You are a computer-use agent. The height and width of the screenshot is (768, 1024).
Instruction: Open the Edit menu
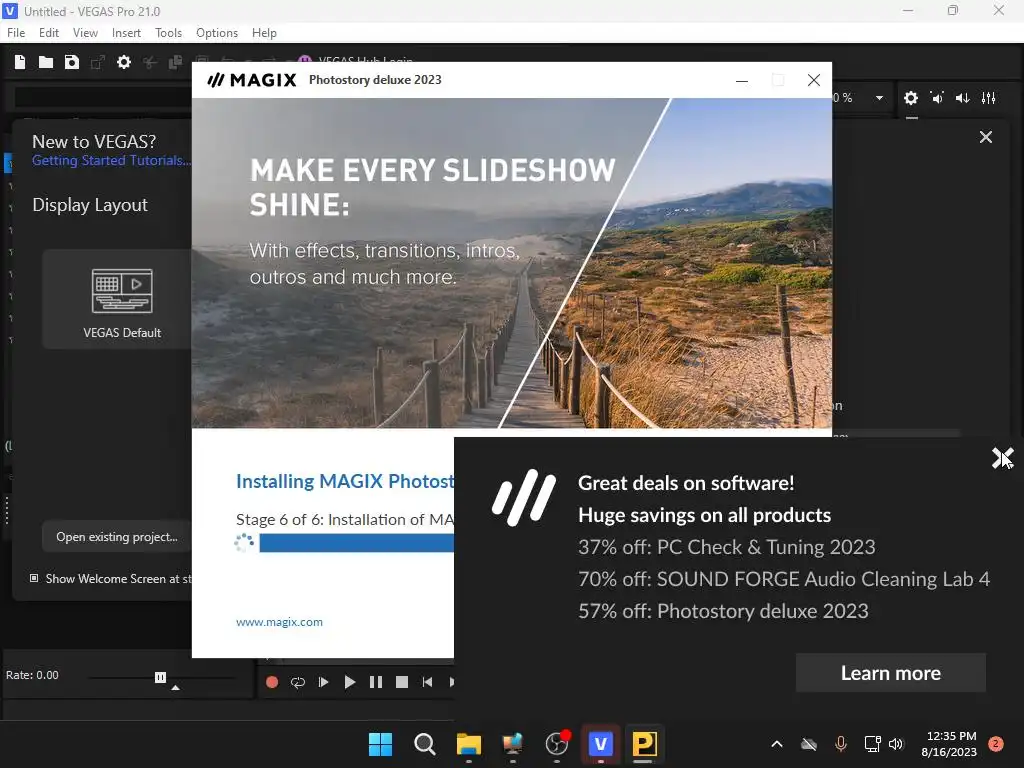(49, 33)
